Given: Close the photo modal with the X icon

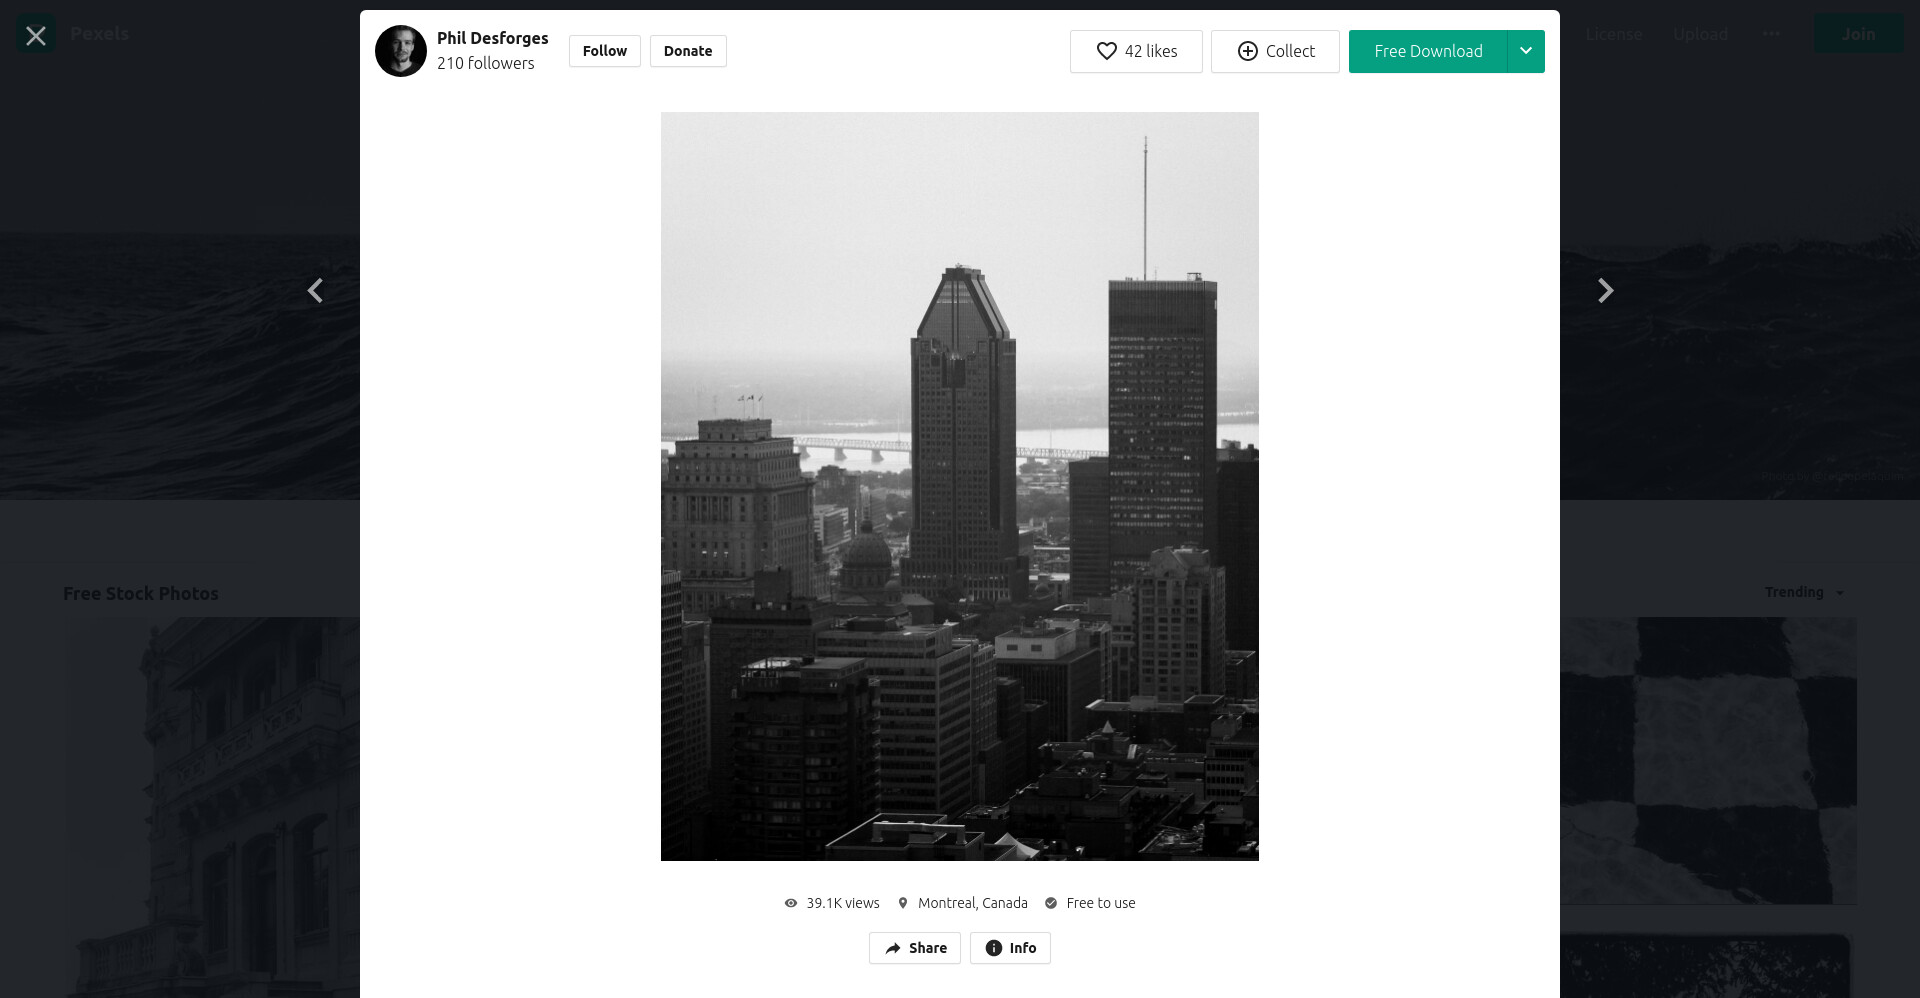Looking at the screenshot, I should pos(36,36).
